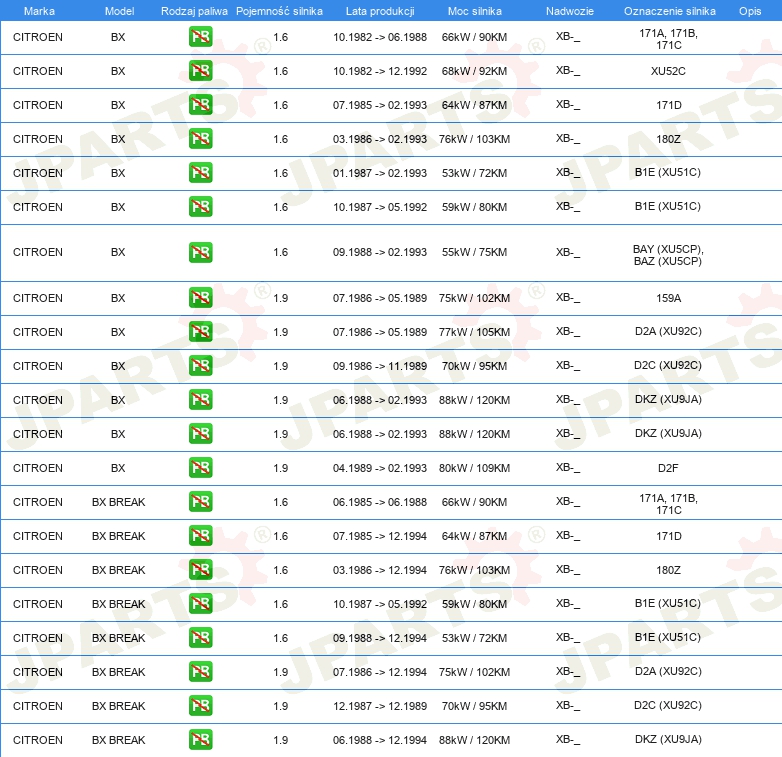Select the date cell 09.1986 -> 11.1989
782x757 pixels.
click(380, 366)
